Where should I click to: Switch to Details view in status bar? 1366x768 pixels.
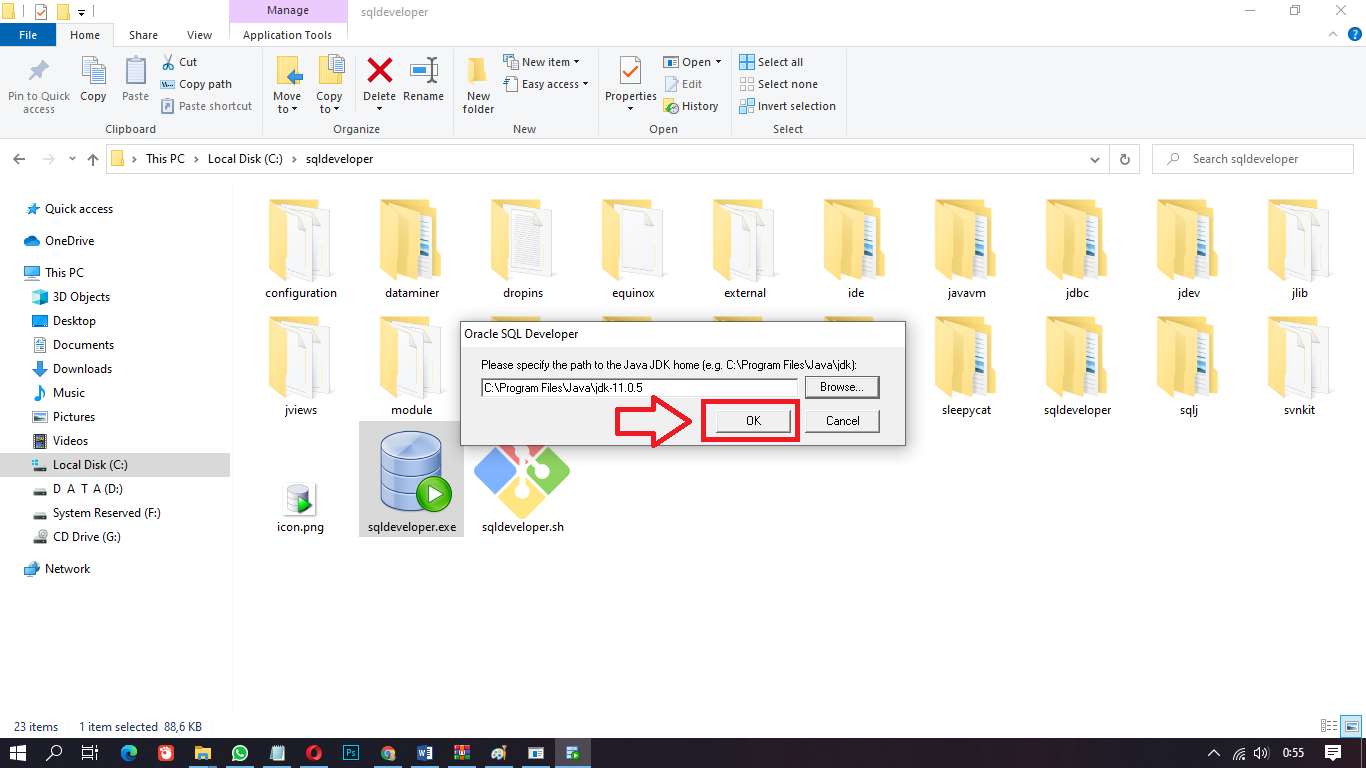click(x=1329, y=727)
